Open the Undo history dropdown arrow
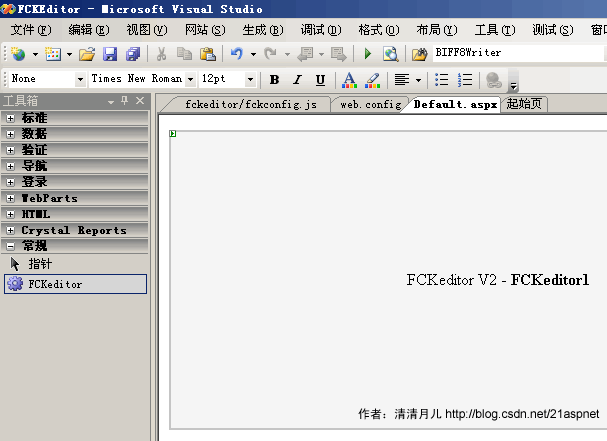The height and width of the screenshot is (441, 607). (253, 54)
